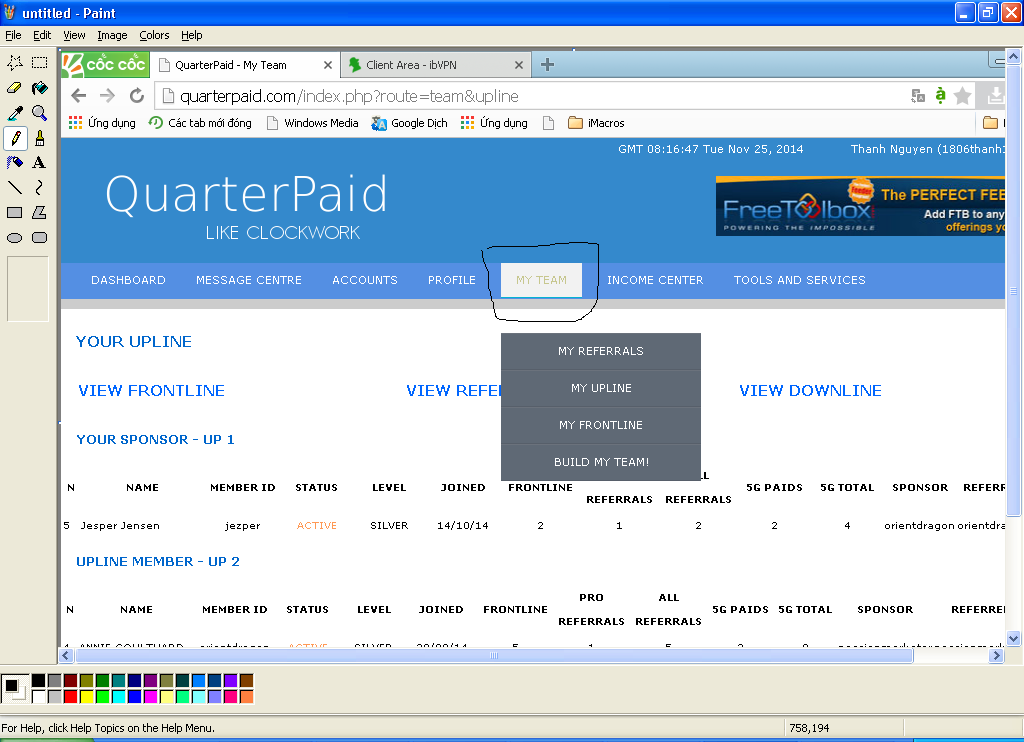Click the horizontal scrollbar thumb
Image resolution: width=1024 pixels, height=742 pixels.
pos(493,655)
